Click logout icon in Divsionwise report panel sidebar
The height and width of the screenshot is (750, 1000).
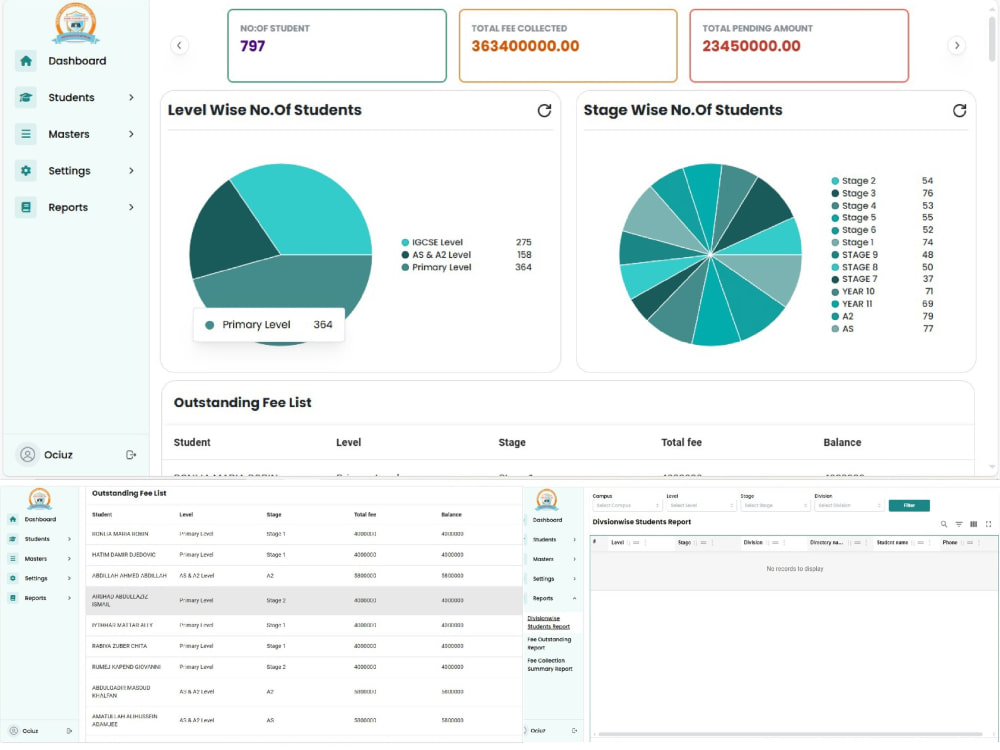575,731
